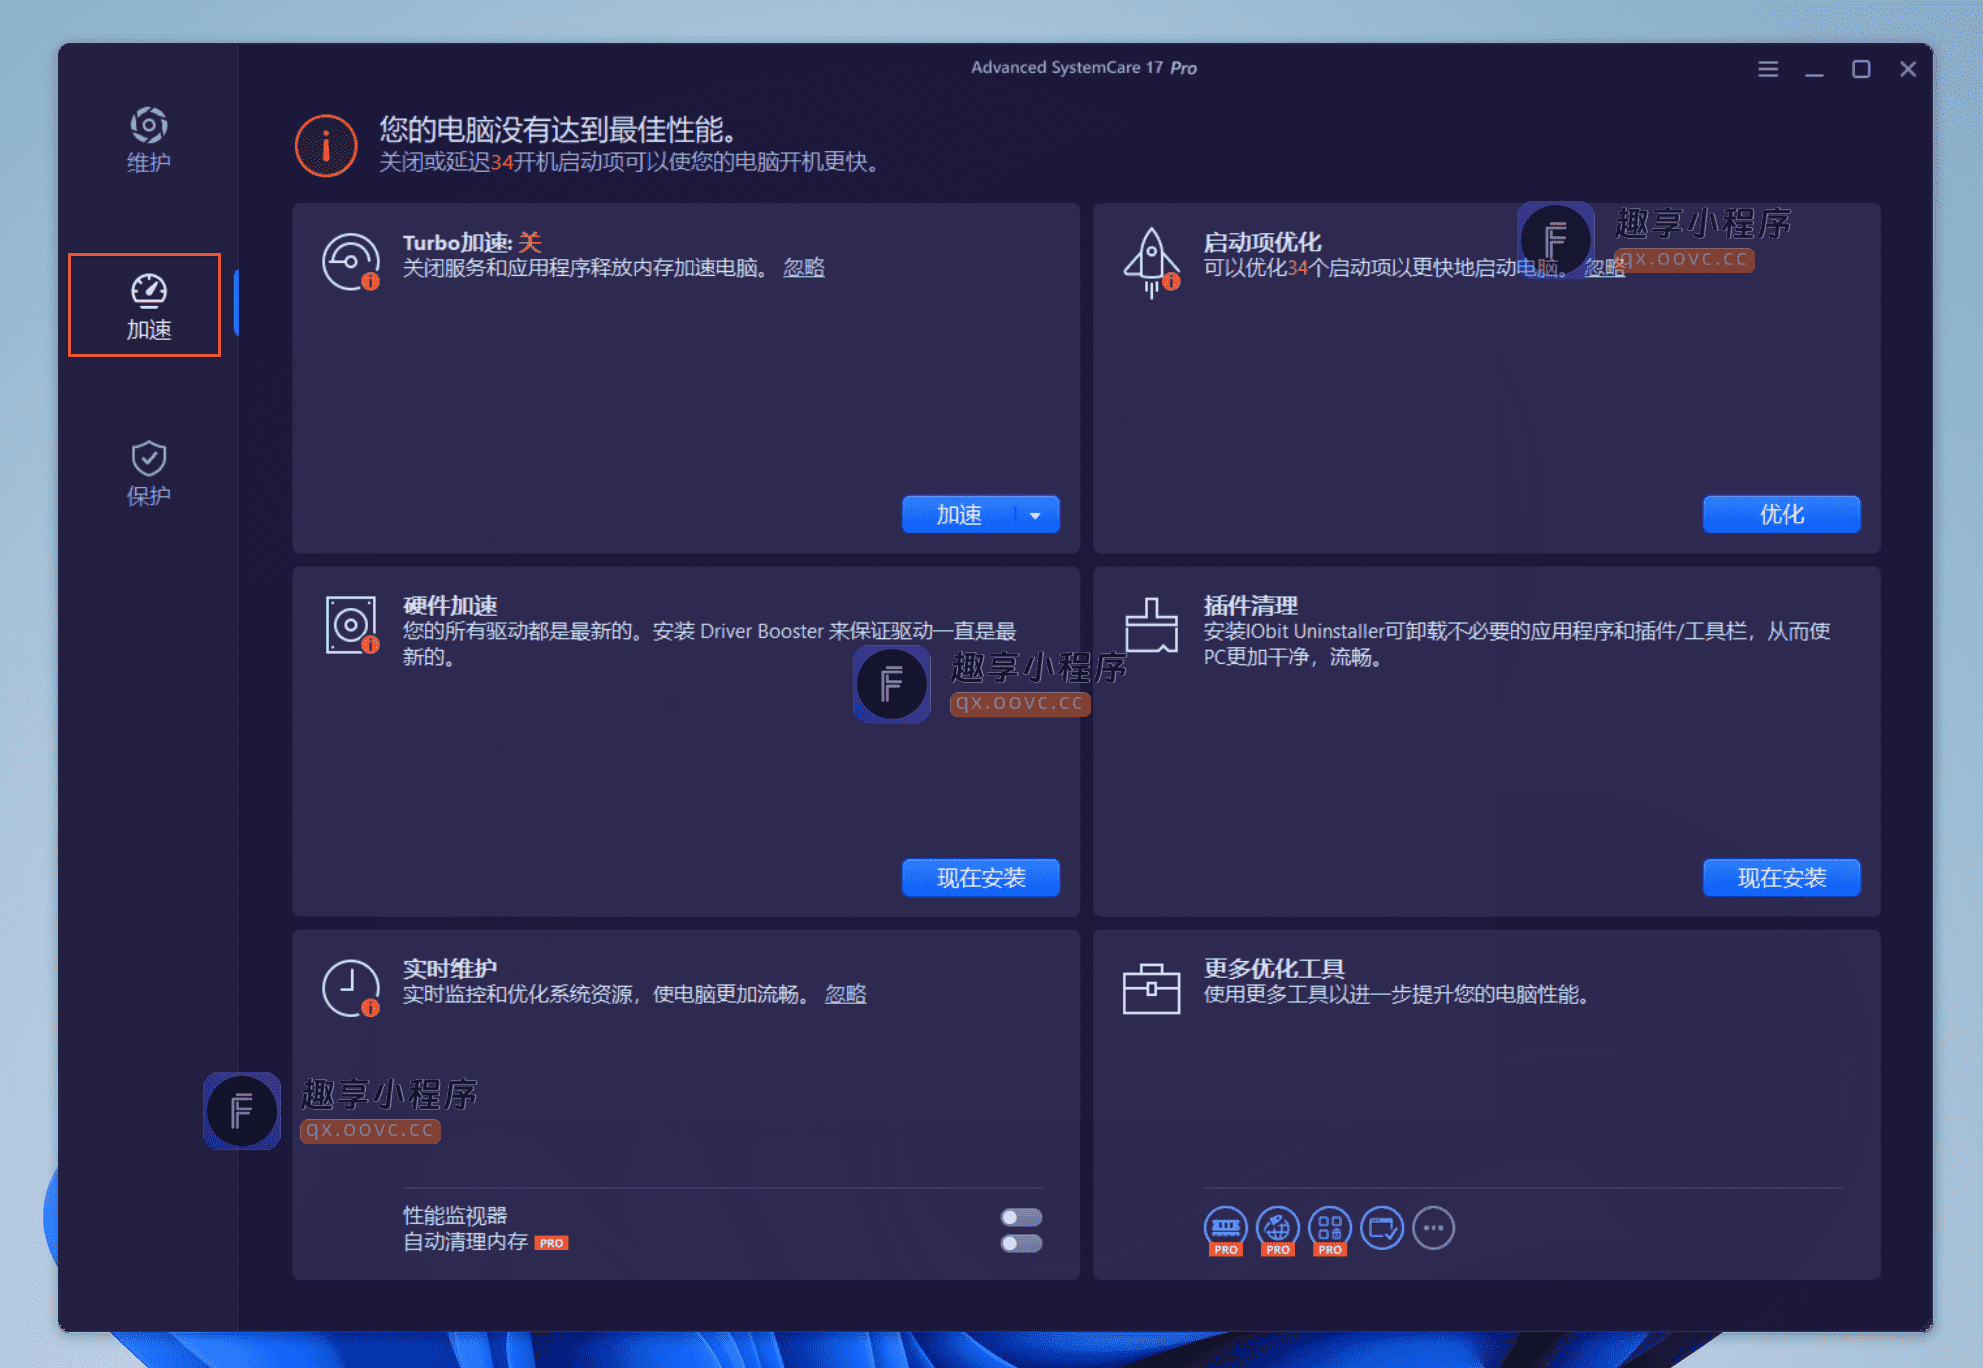Click the 更多优化工具 toolbox icon
This screenshot has height=1368, width=1983.
[1151, 988]
